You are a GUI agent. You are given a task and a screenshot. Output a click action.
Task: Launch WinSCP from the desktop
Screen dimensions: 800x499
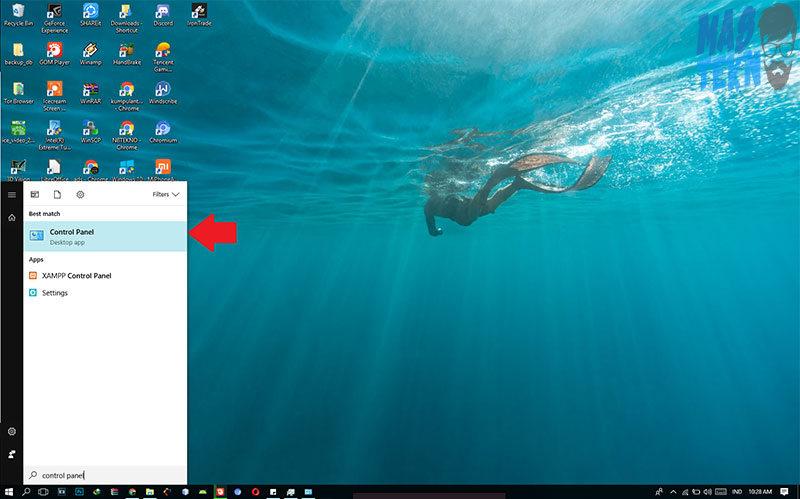pos(90,132)
